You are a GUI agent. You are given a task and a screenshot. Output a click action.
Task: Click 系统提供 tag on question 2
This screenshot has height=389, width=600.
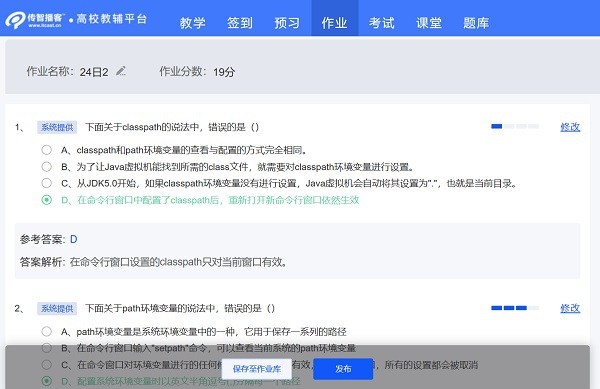pos(57,309)
